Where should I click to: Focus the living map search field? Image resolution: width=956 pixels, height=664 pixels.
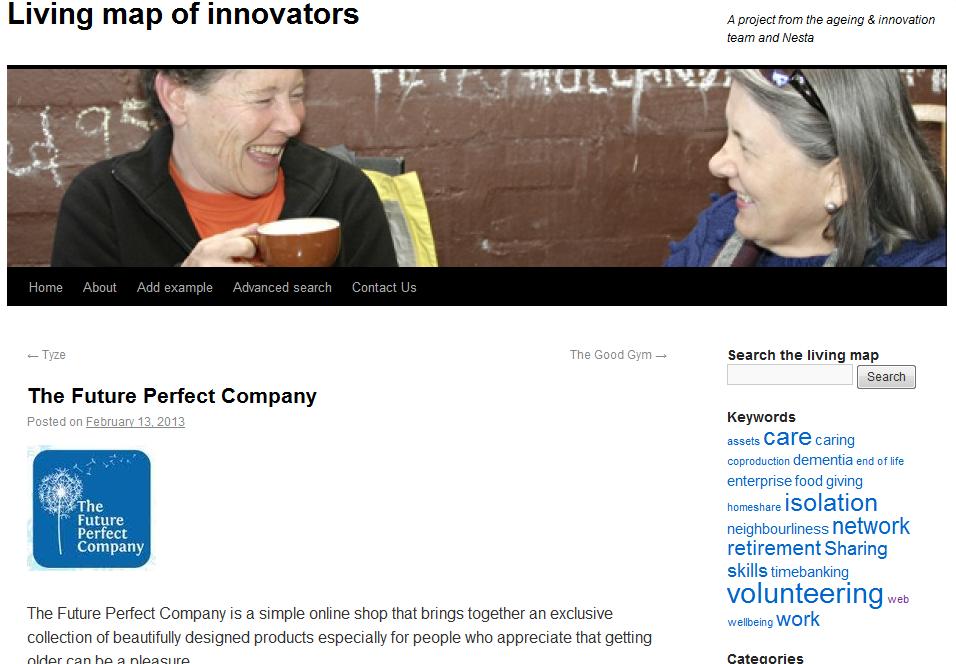tap(790, 375)
